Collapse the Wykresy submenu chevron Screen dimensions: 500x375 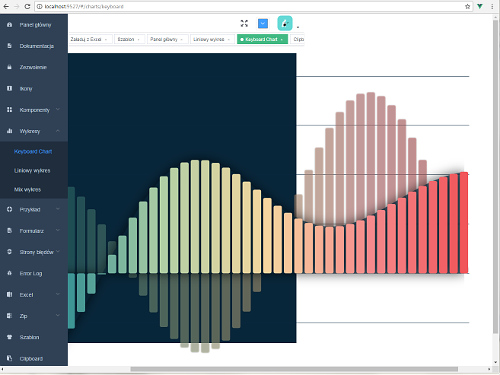tap(58, 131)
